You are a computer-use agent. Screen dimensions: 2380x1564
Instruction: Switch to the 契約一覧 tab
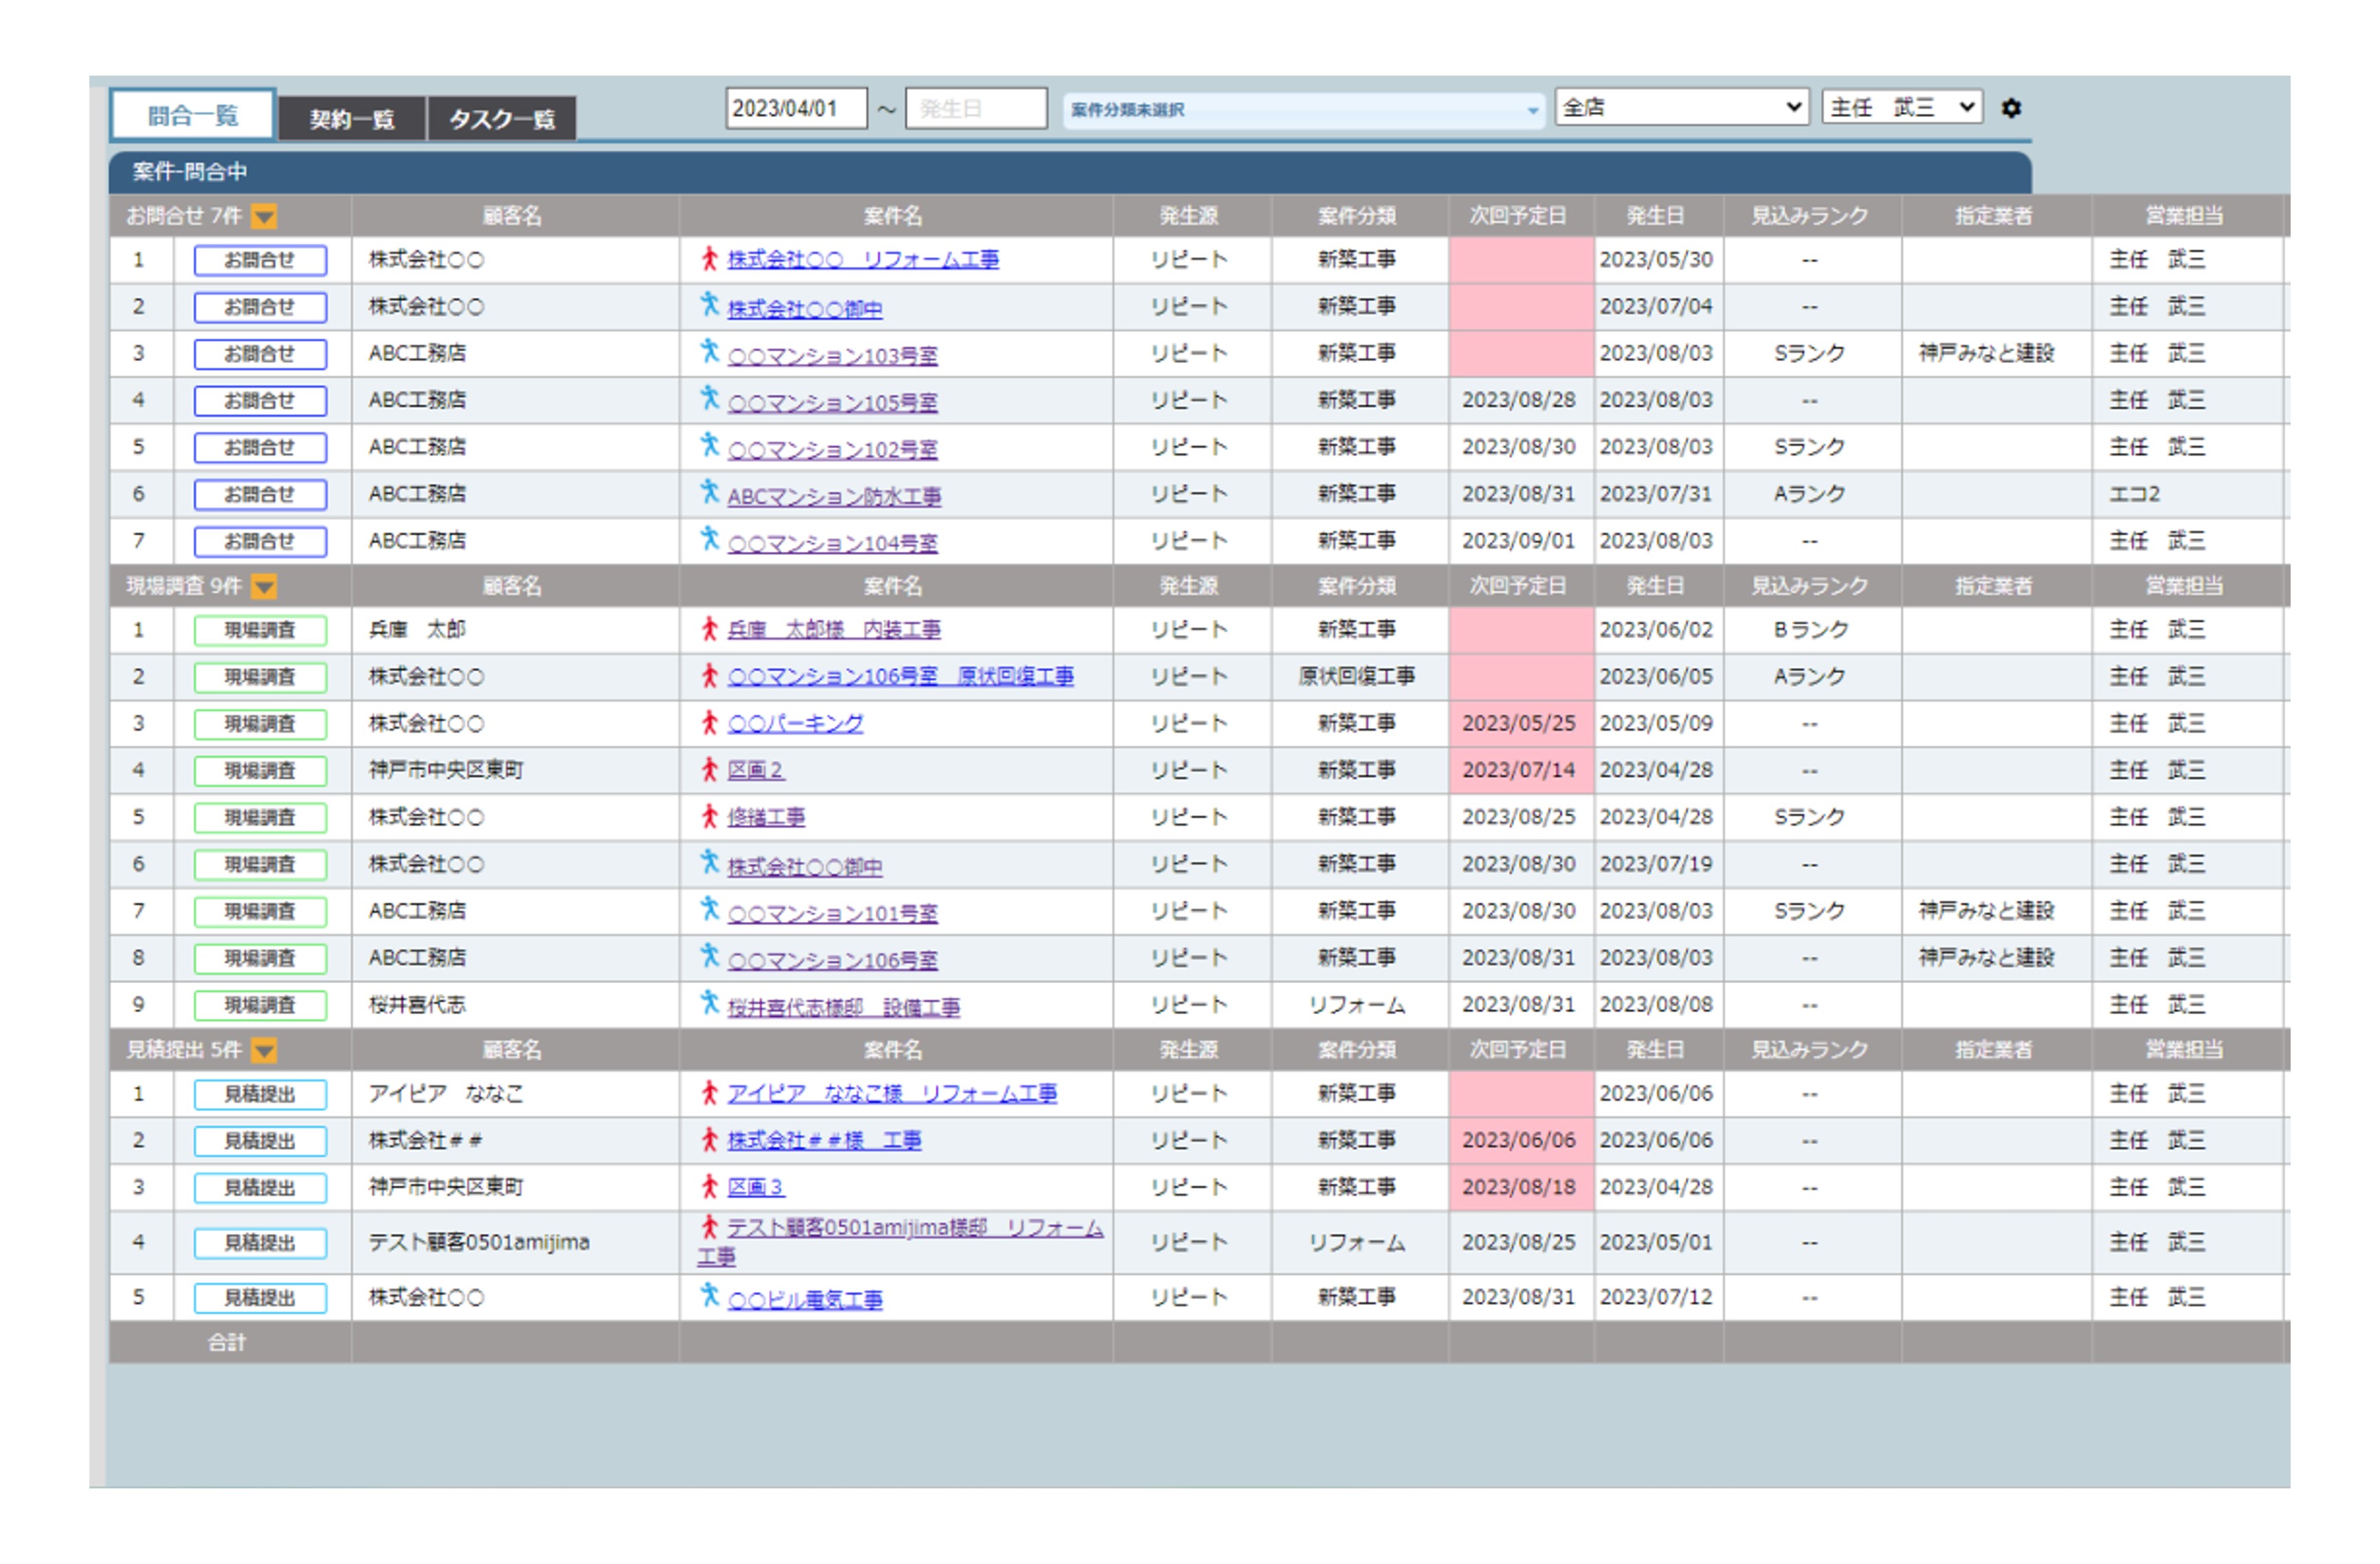tap(352, 119)
